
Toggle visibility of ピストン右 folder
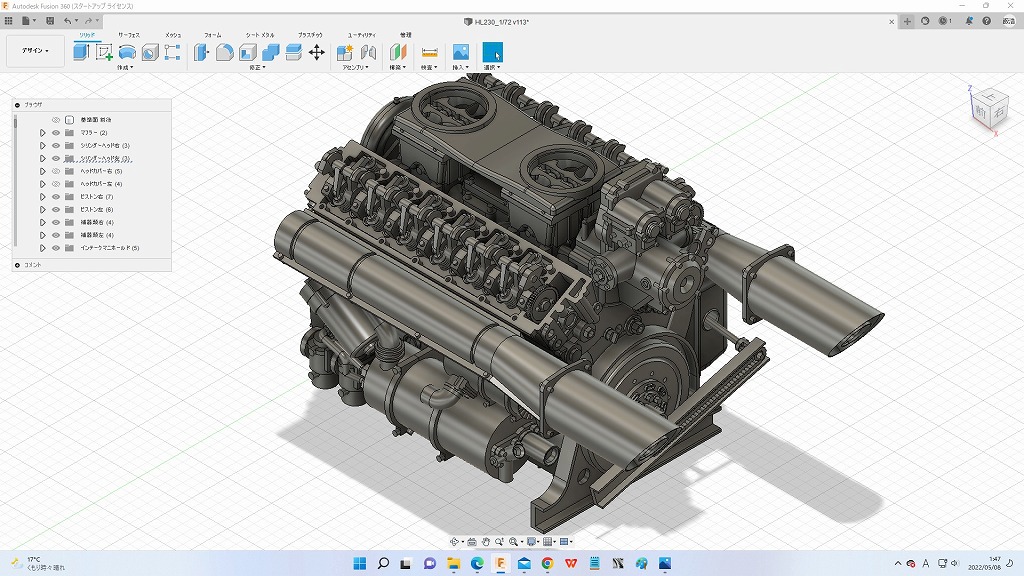(x=56, y=197)
